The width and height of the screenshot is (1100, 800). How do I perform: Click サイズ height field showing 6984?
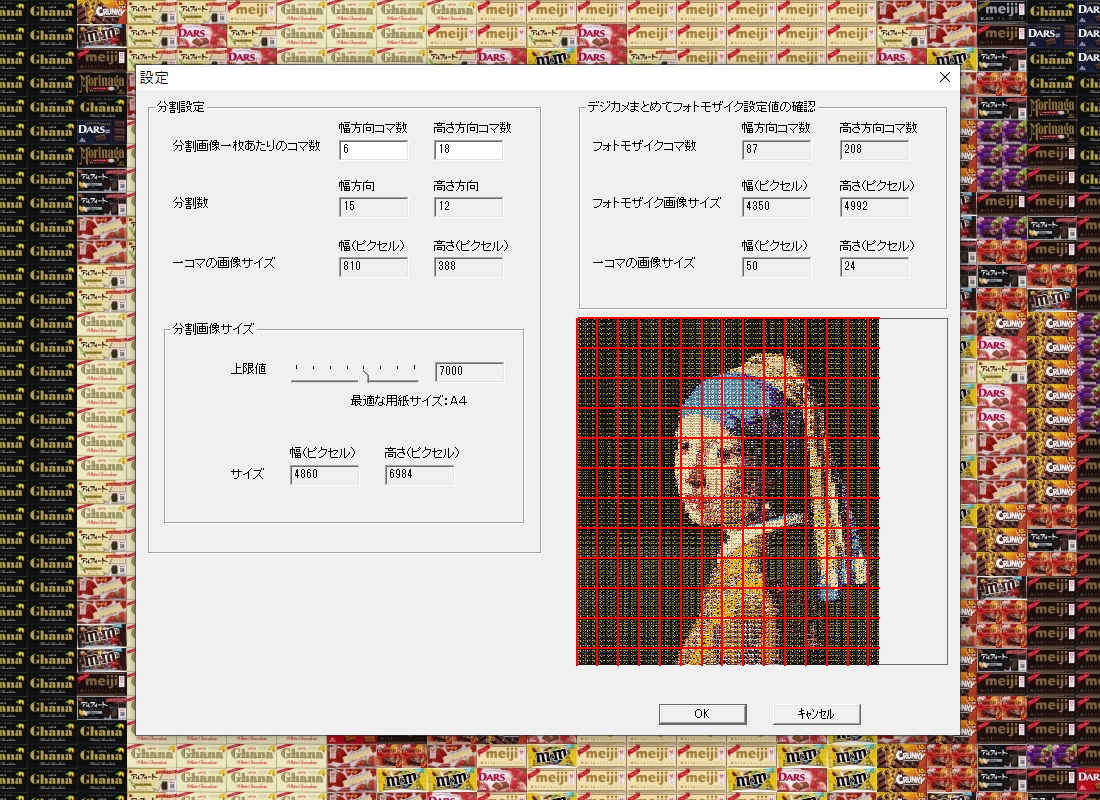pos(420,474)
